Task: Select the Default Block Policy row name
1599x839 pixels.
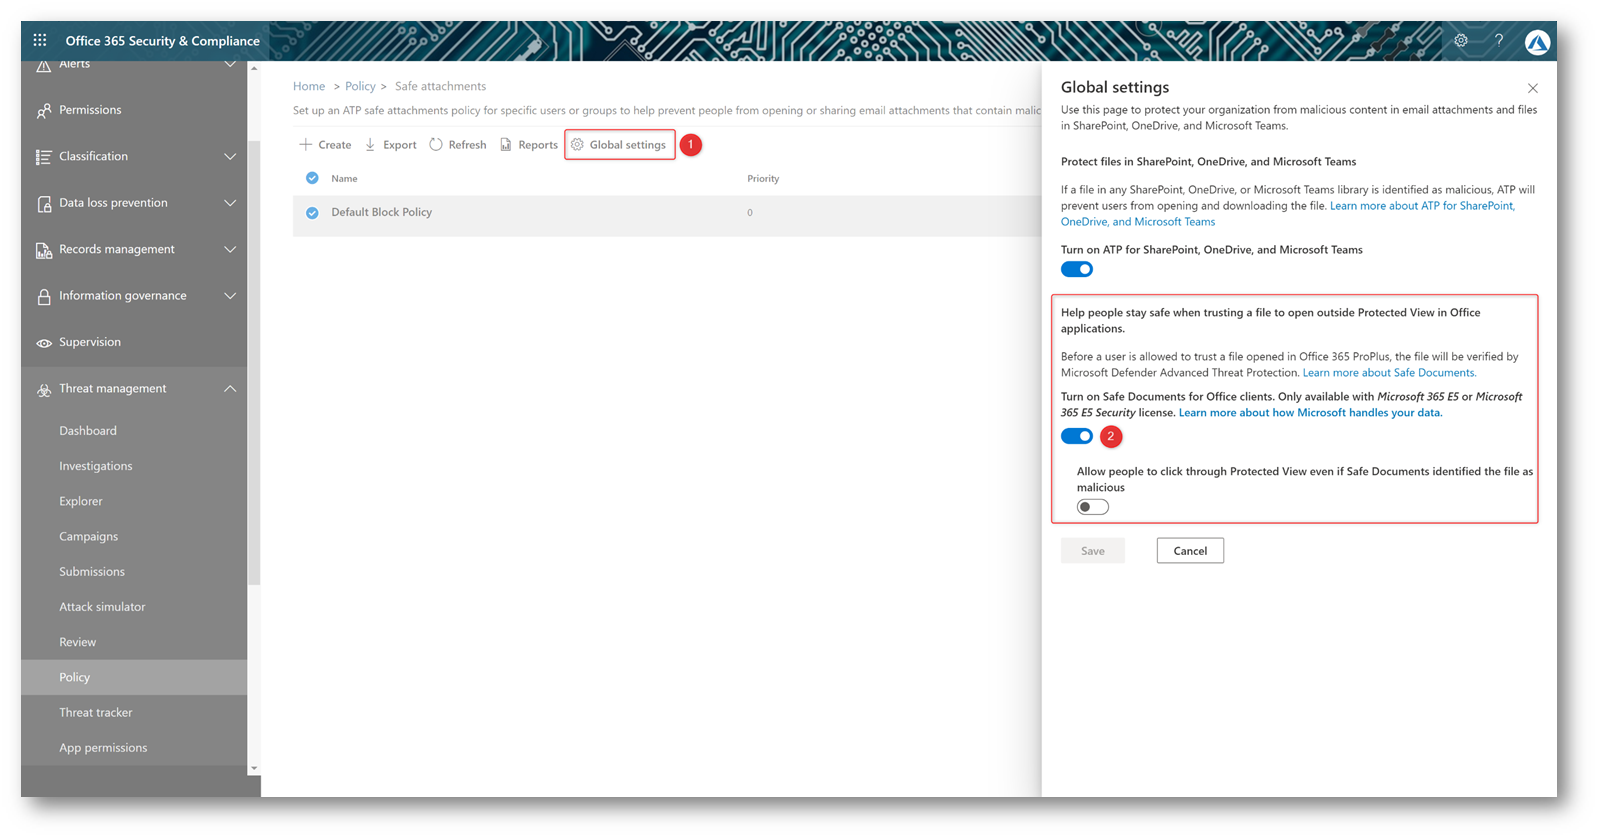Action: point(382,213)
